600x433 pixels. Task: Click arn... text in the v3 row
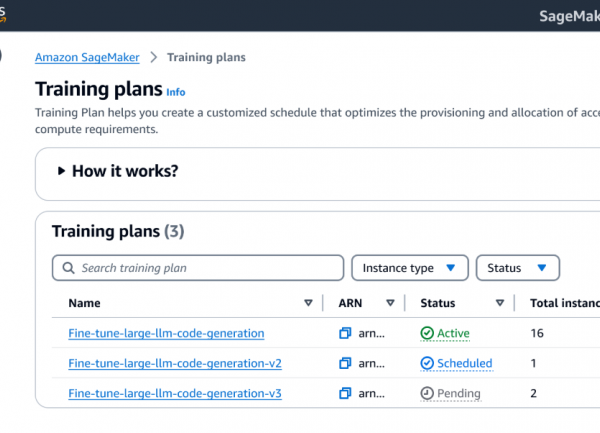pos(372,394)
